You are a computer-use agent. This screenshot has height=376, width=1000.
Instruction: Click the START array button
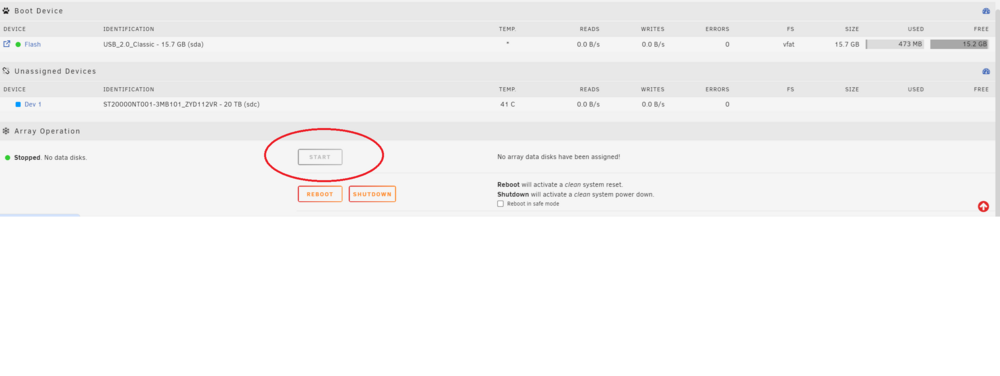click(x=320, y=157)
